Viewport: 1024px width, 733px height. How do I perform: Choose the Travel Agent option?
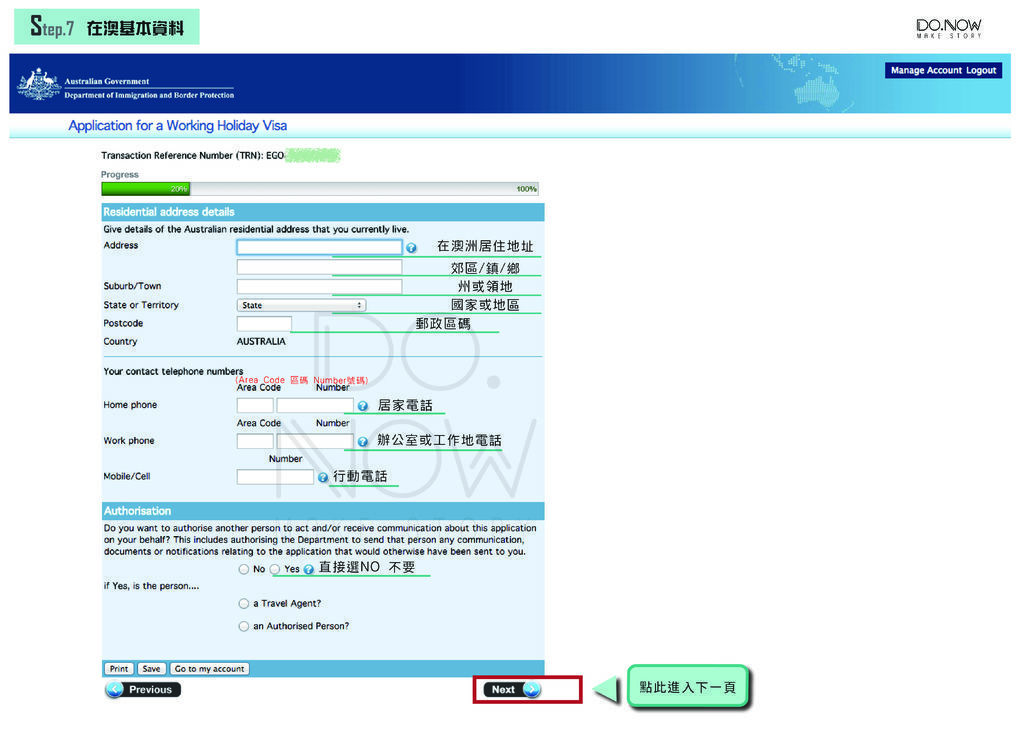coord(244,604)
